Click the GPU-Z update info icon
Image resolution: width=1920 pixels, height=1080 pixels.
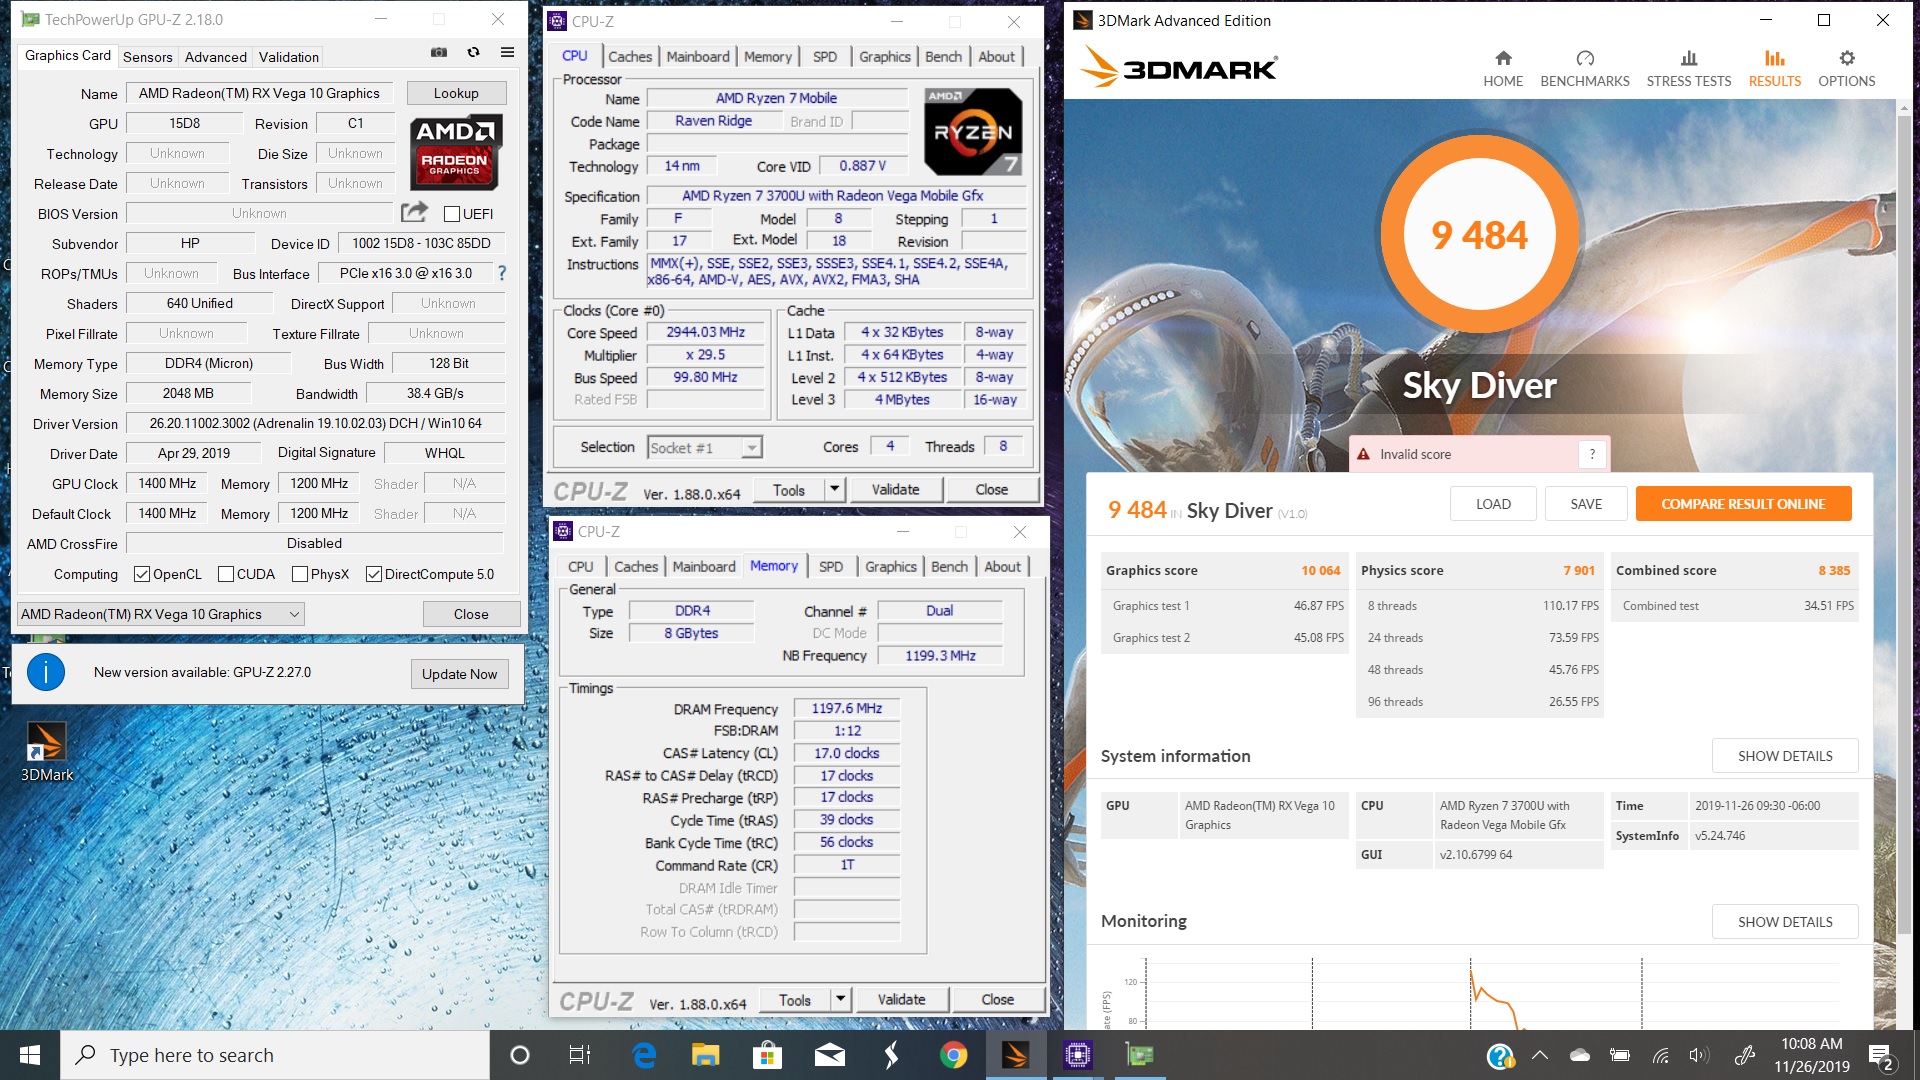45,672
